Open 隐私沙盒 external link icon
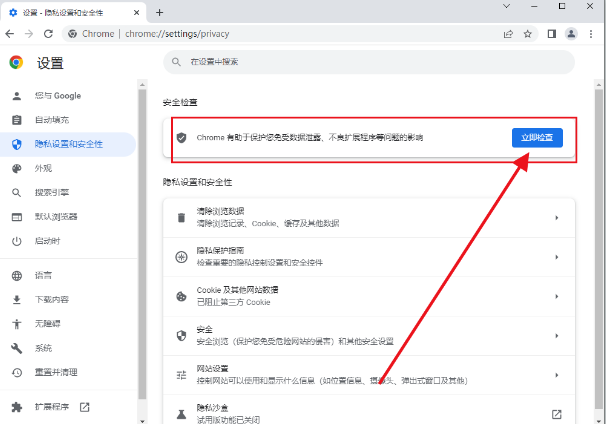Screen dimensions: 606x424 [x=557, y=414]
